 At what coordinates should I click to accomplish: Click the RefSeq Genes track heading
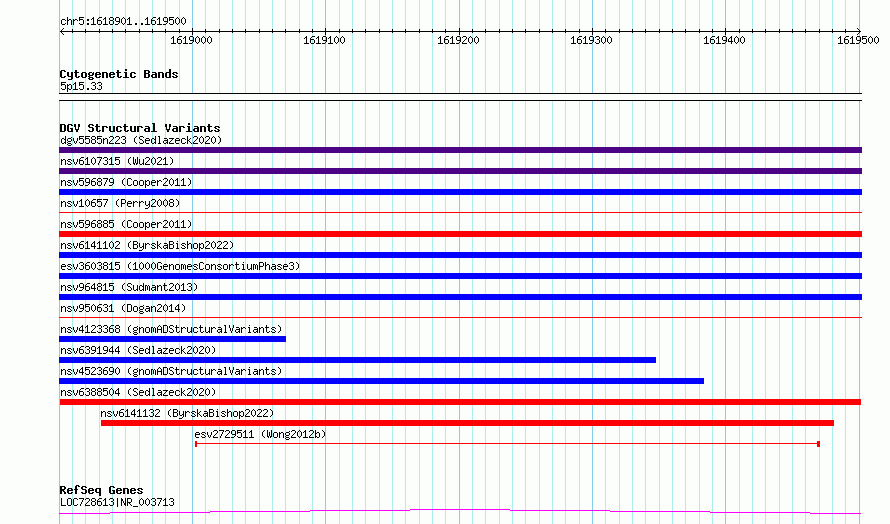pos(102,490)
